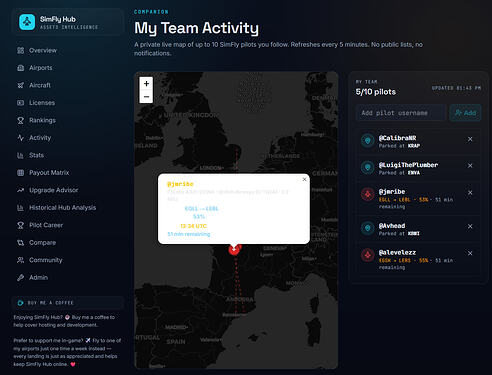This screenshot has width=492, height=375.
Task: Click the Add pilot button
Action: pos(465,113)
